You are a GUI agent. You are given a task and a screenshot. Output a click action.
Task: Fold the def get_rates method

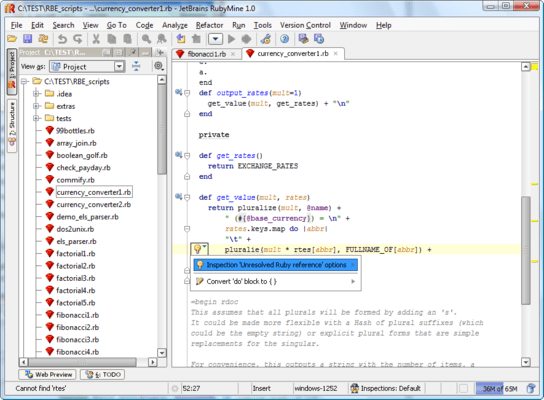tap(187, 156)
